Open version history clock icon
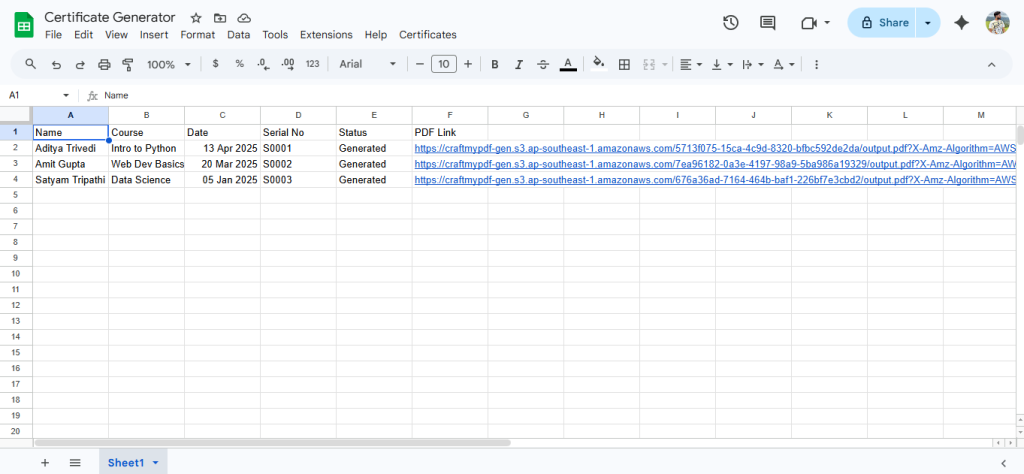The width and height of the screenshot is (1024, 474). tap(730, 23)
